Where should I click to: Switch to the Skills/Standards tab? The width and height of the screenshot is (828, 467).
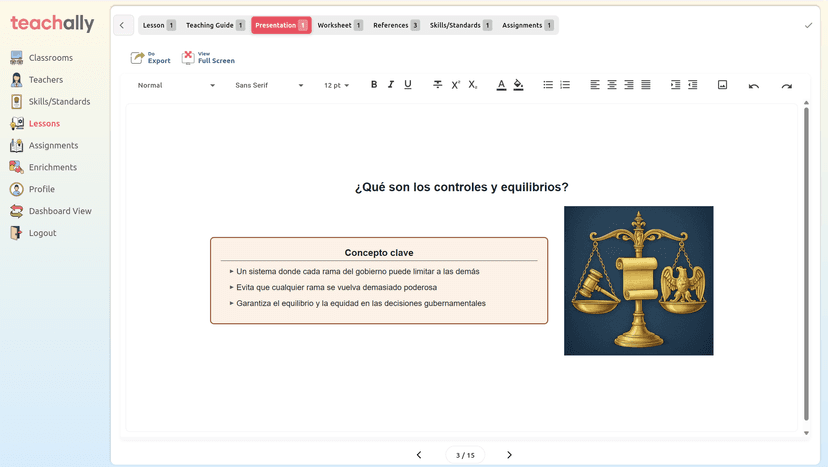[460, 25]
